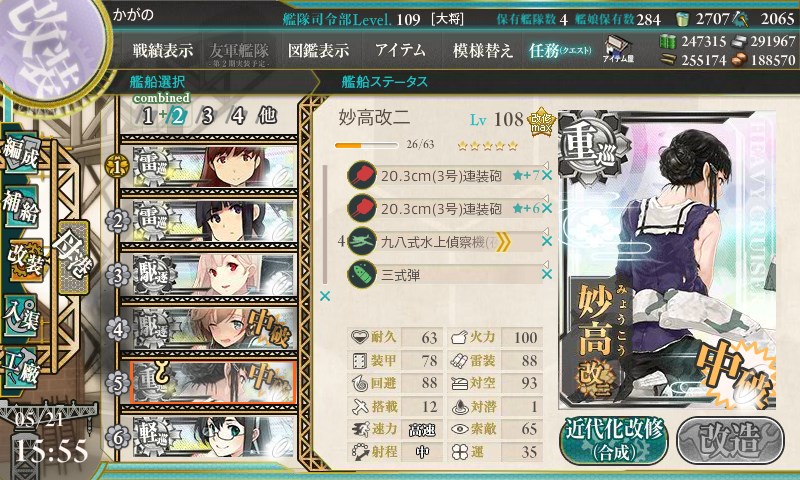Image resolution: width=800 pixels, height=480 pixels.
Task: Click the orange experience progress bar 26/63
Action: (x=366, y=145)
